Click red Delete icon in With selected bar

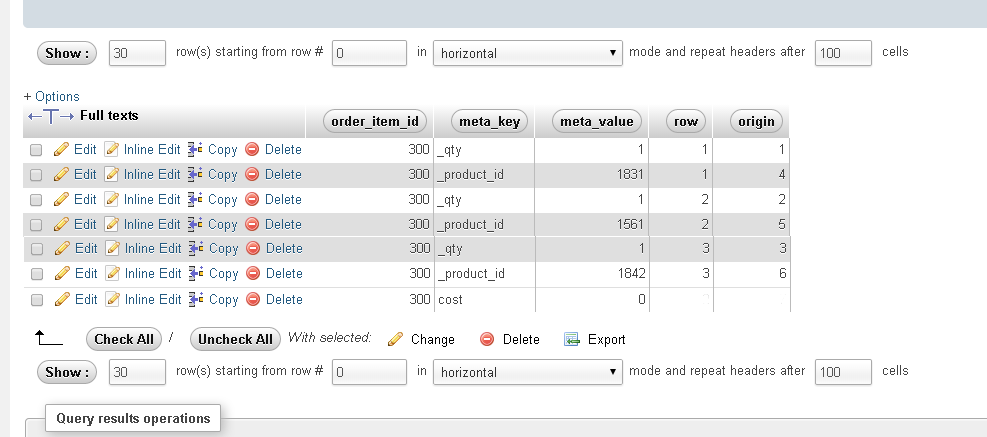[487, 339]
